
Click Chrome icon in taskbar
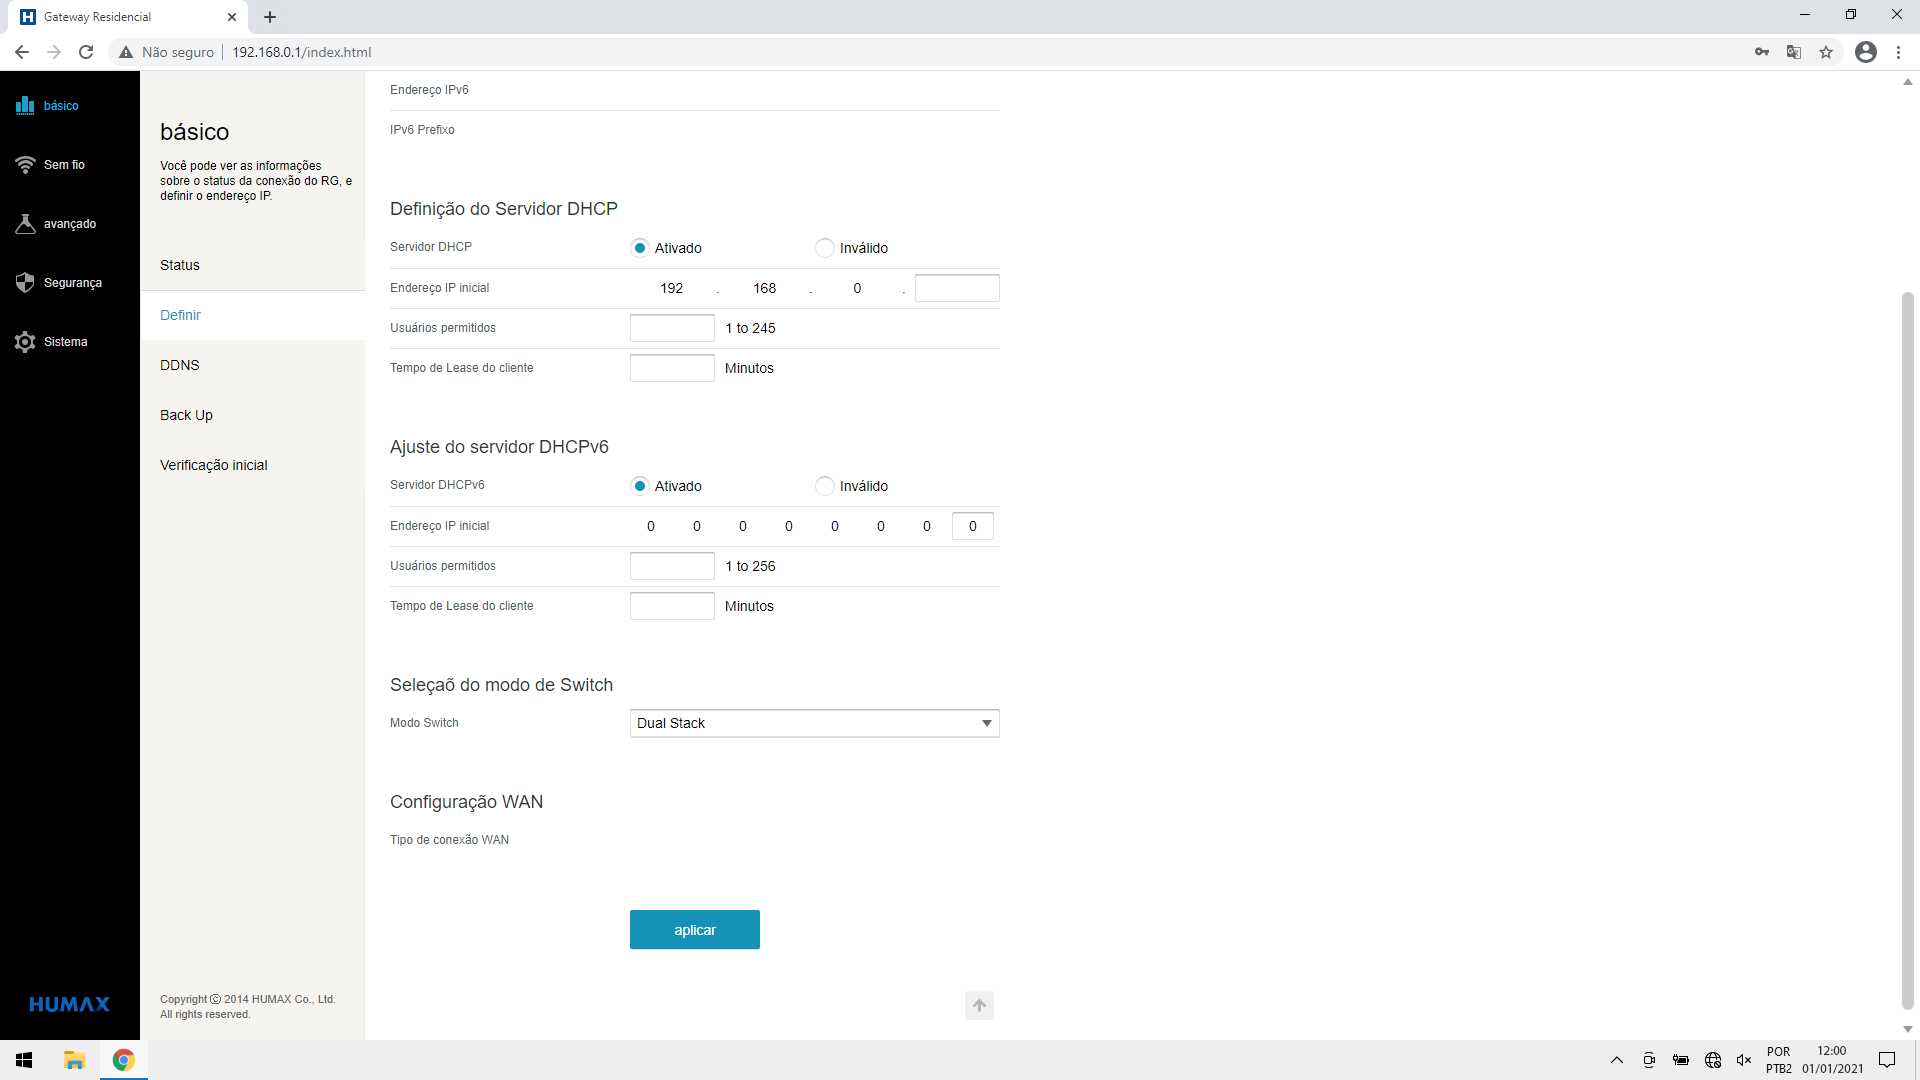pos(124,1060)
